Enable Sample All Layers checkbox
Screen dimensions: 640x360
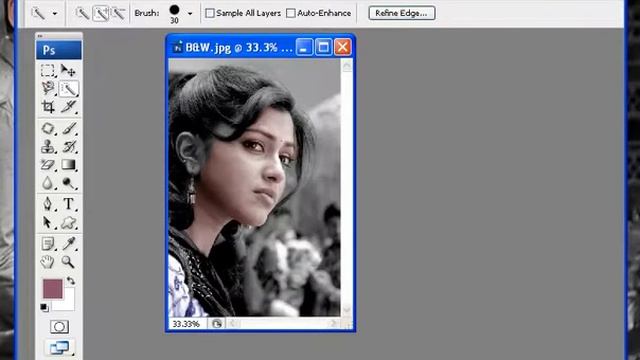tap(210, 13)
